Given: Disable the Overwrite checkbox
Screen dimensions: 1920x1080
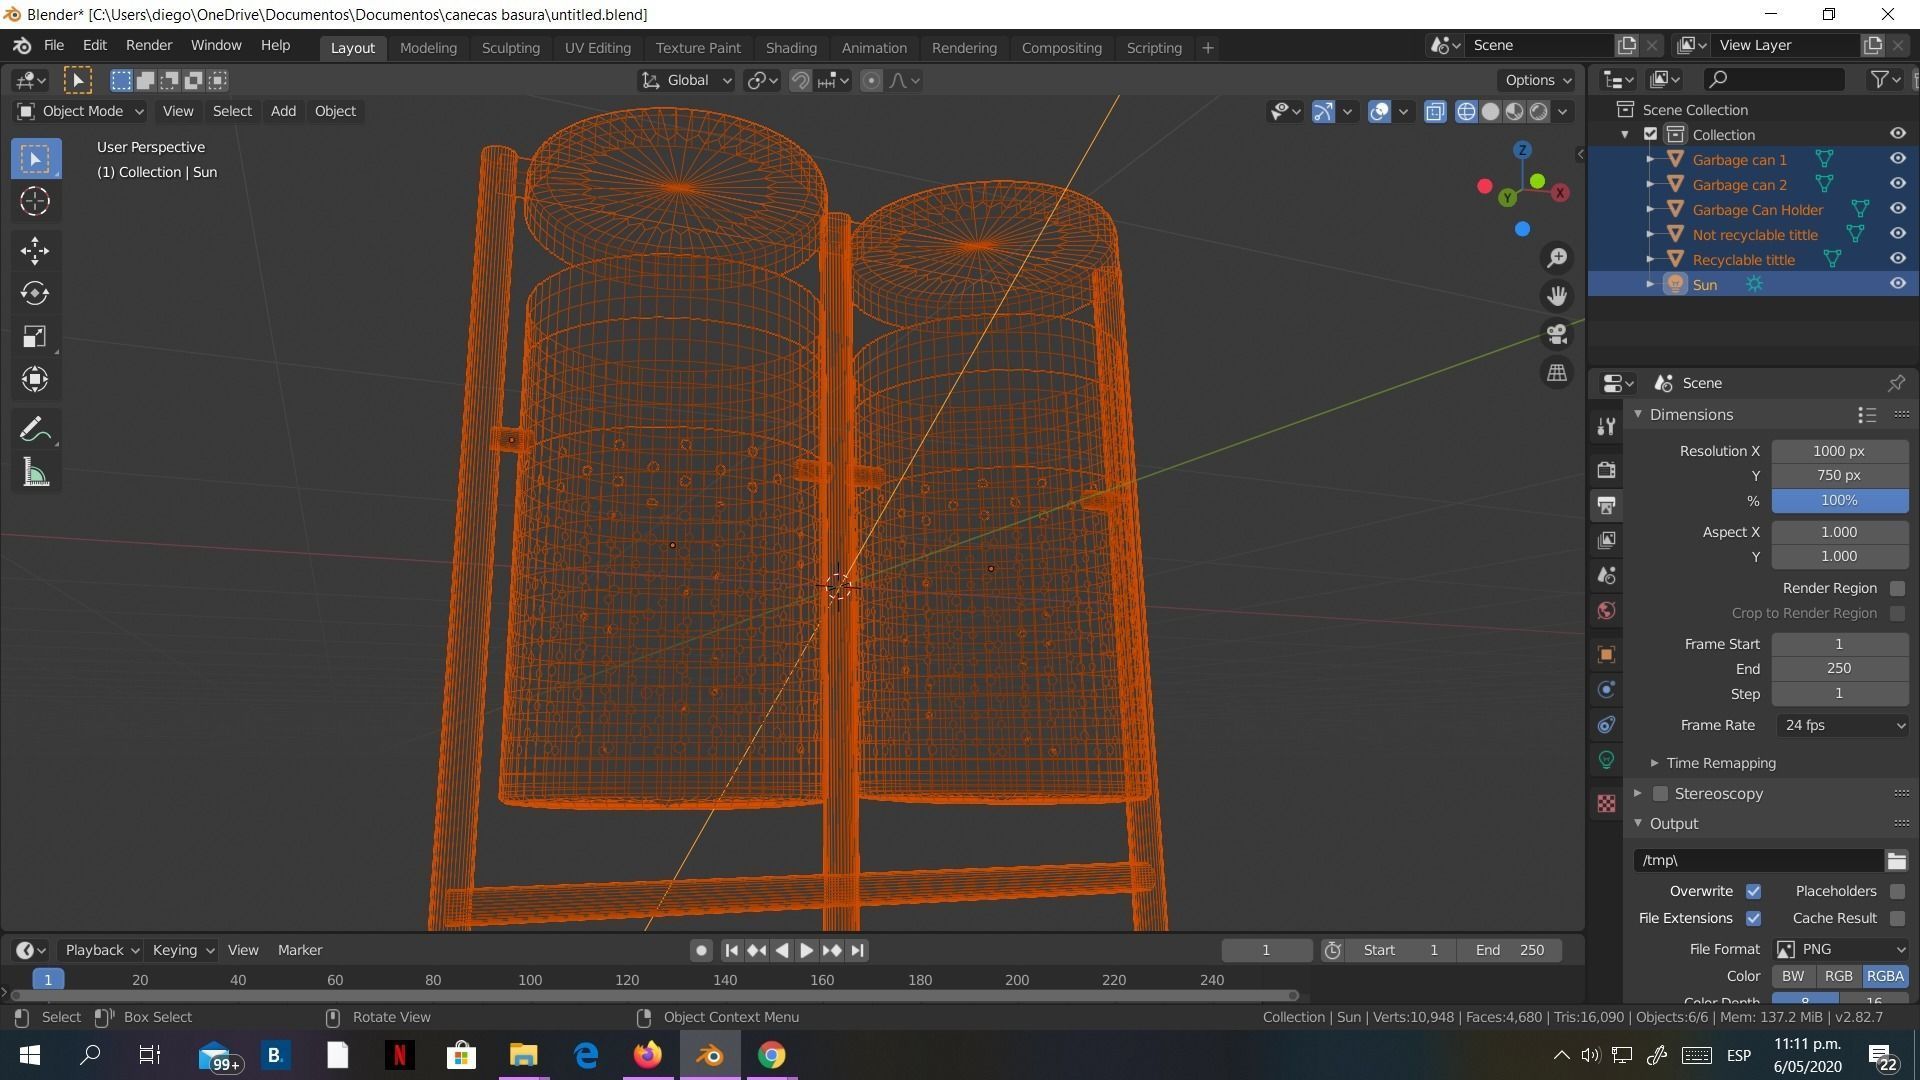Looking at the screenshot, I should [1753, 891].
